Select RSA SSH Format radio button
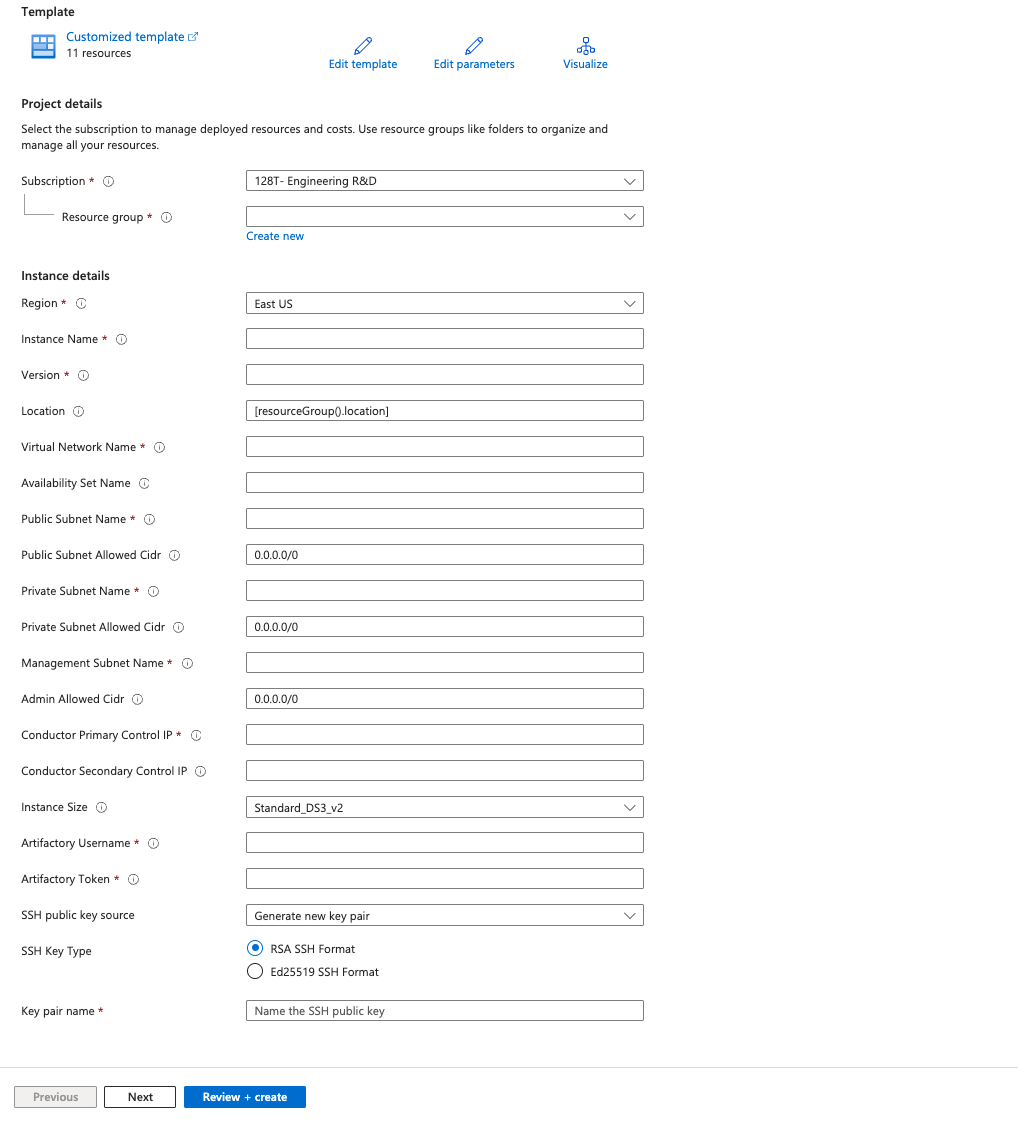 [x=255, y=949]
